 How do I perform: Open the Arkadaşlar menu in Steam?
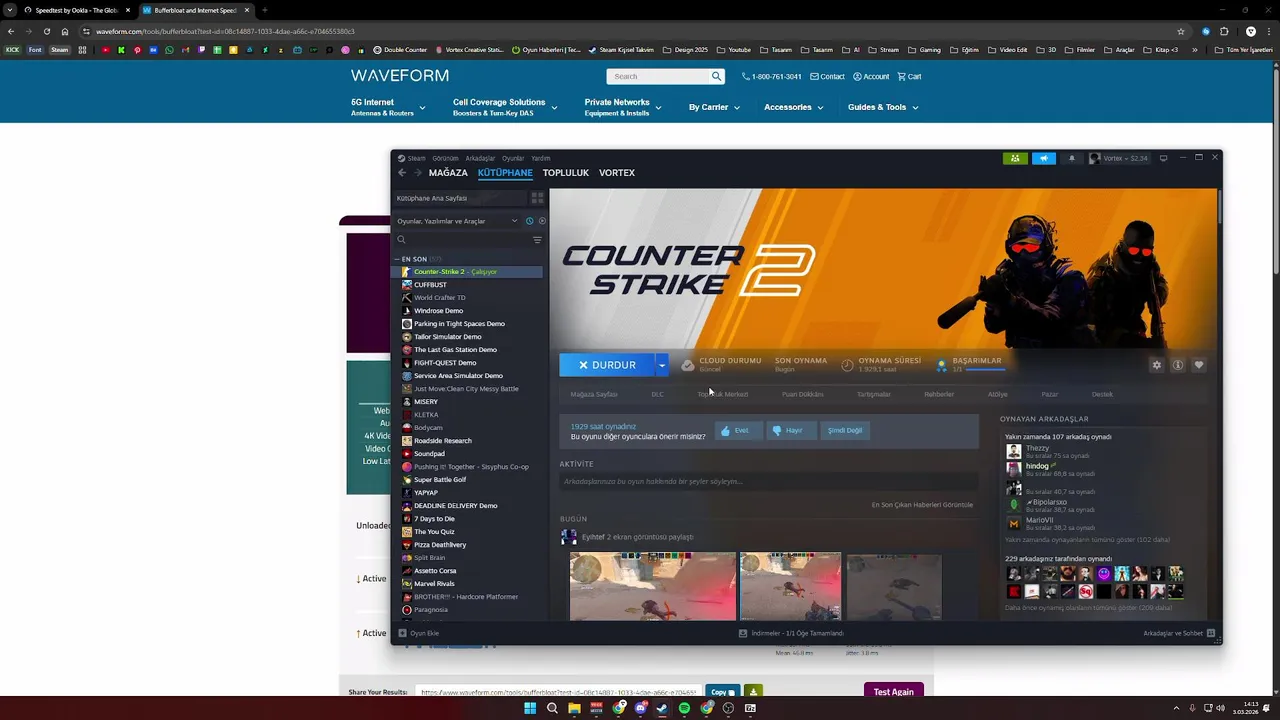(x=480, y=158)
